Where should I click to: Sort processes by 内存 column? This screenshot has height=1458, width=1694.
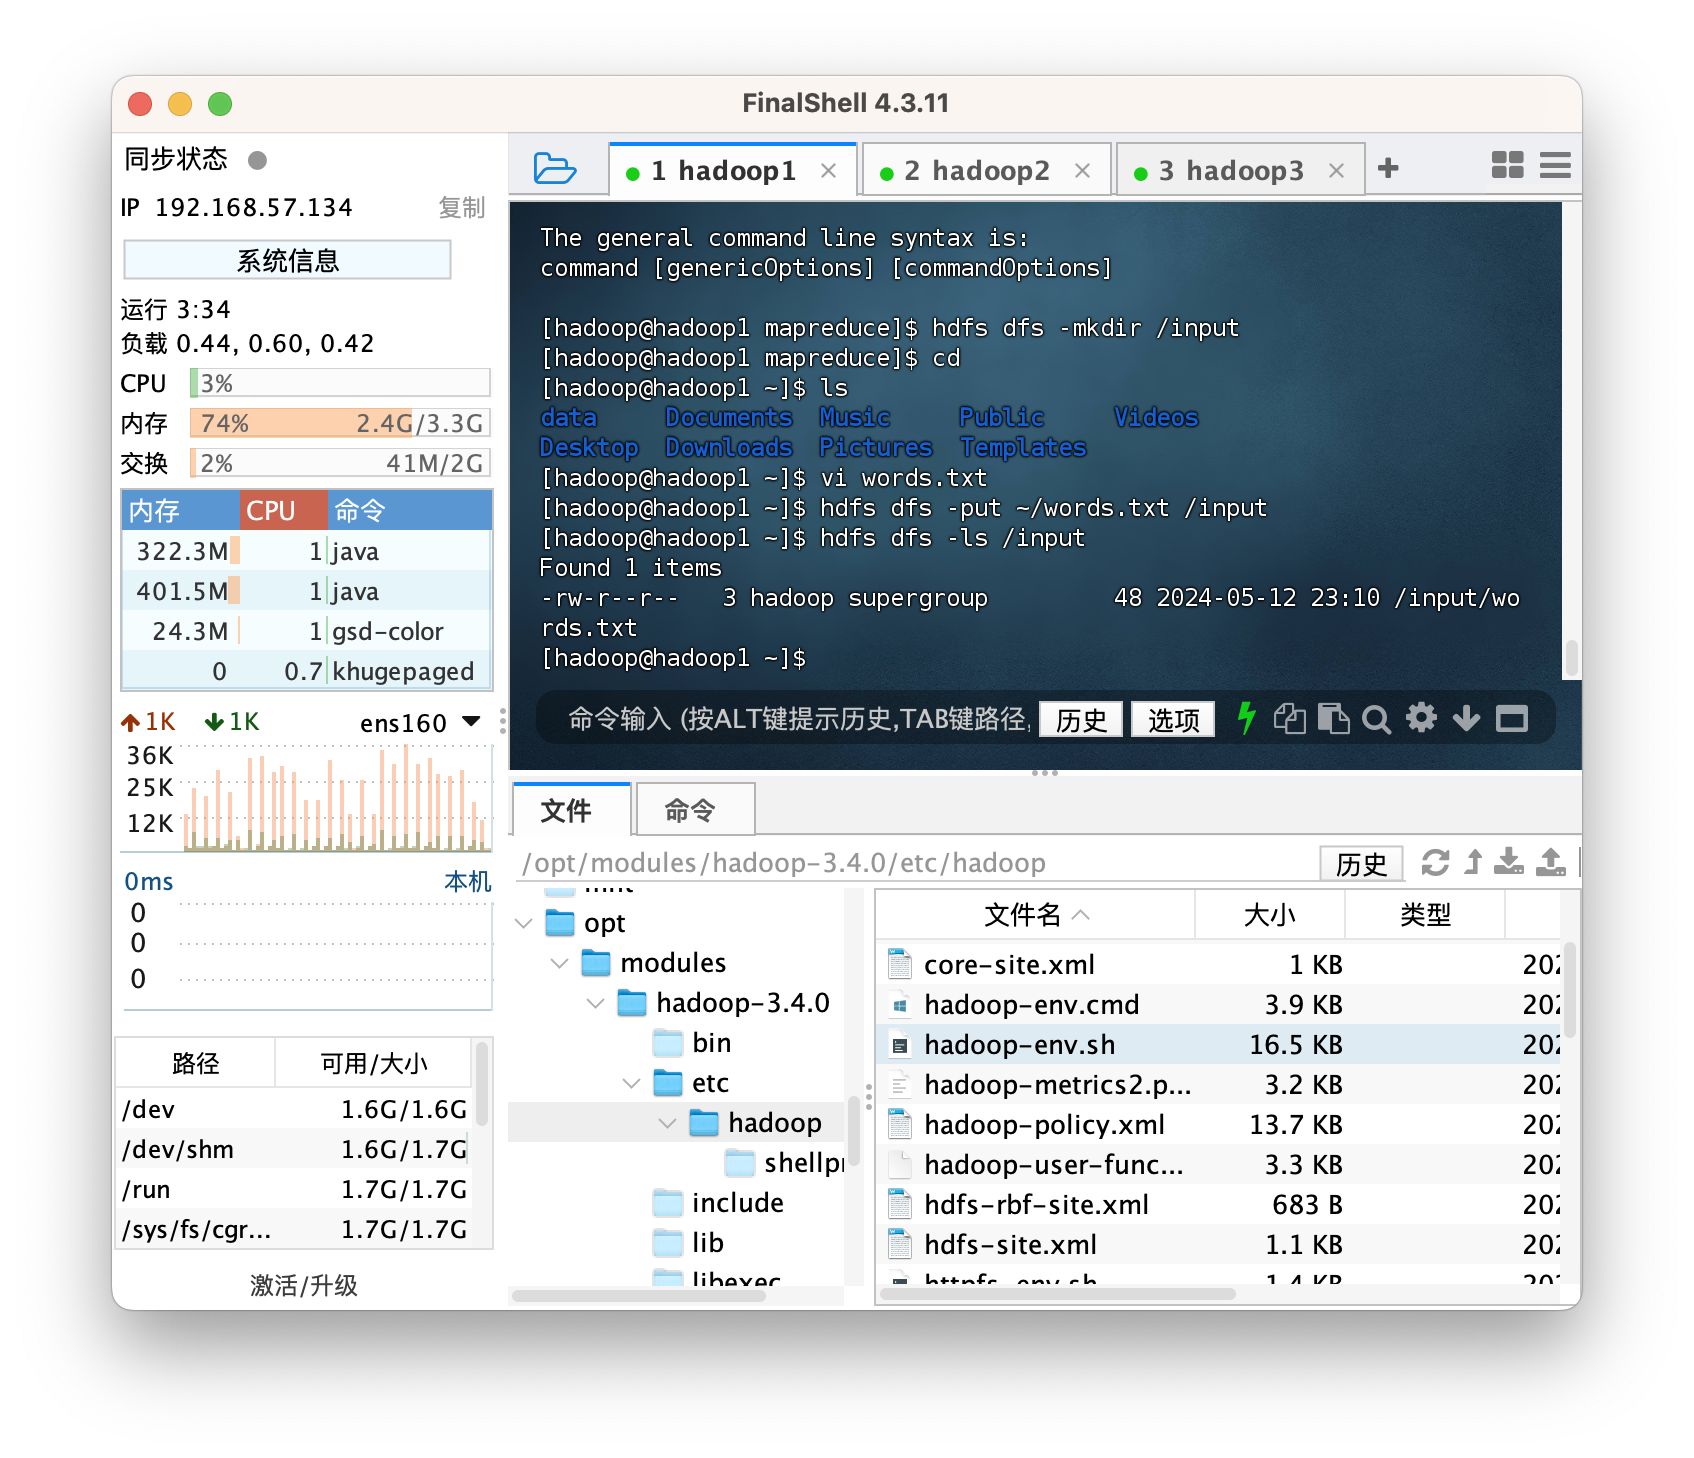click(x=180, y=510)
